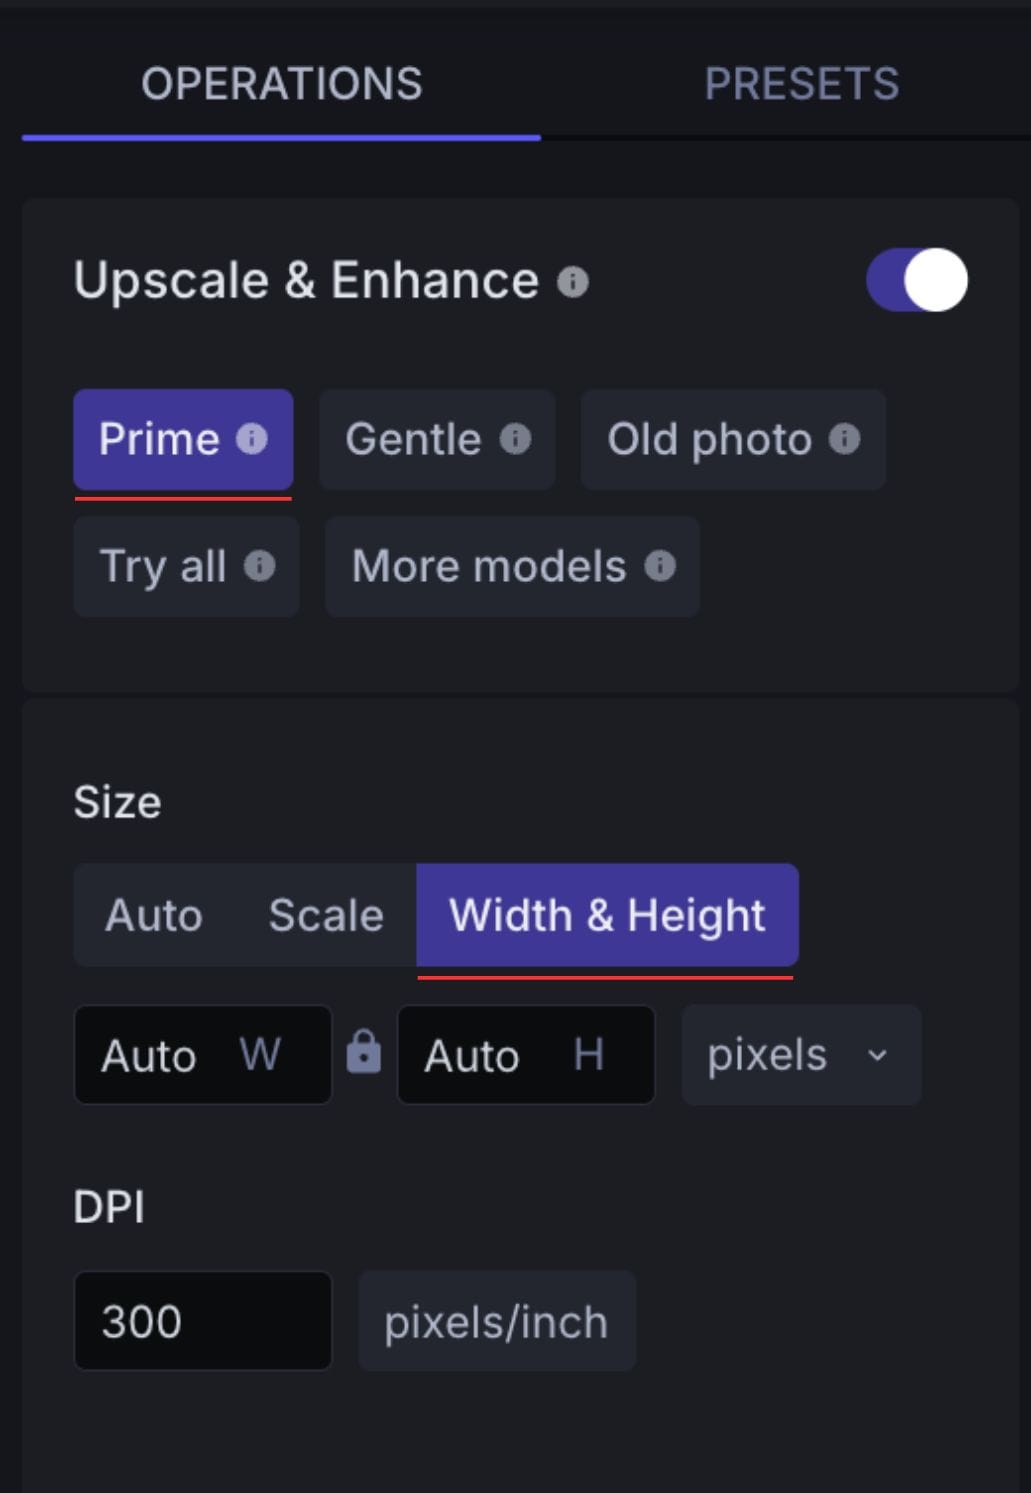1031x1493 pixels.
Task: Choose the Old photo model
Action: [710, 439]
